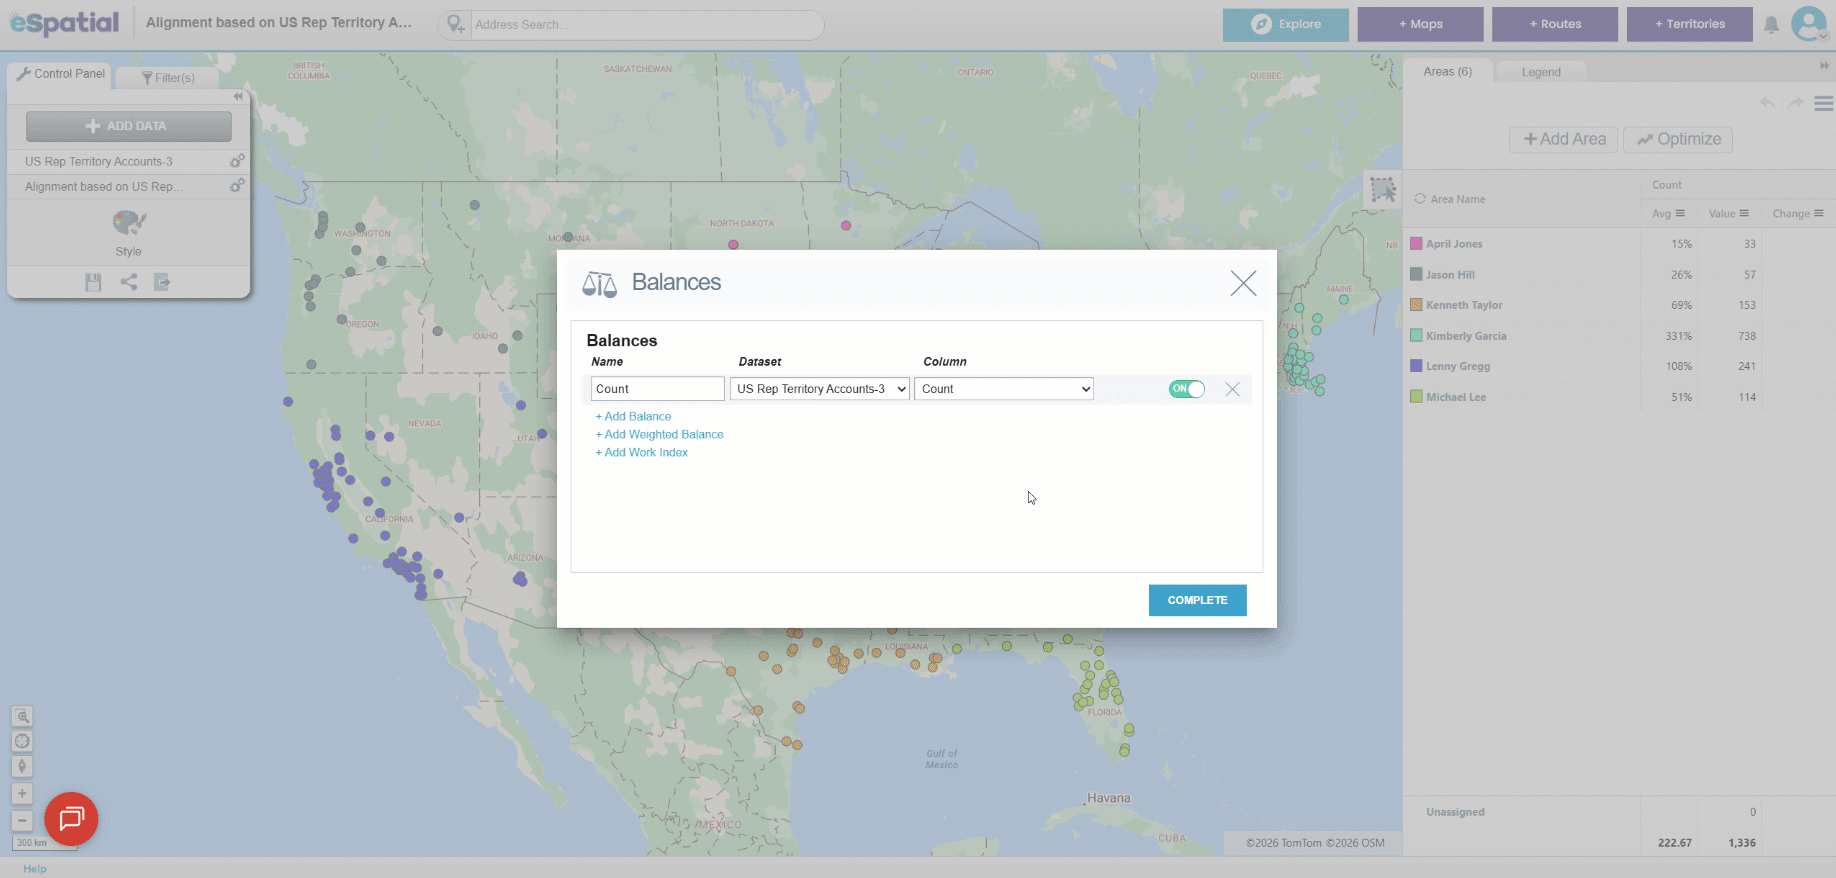Select the US Rep Territory Accounts-3 layer

[x=99, y=162]
